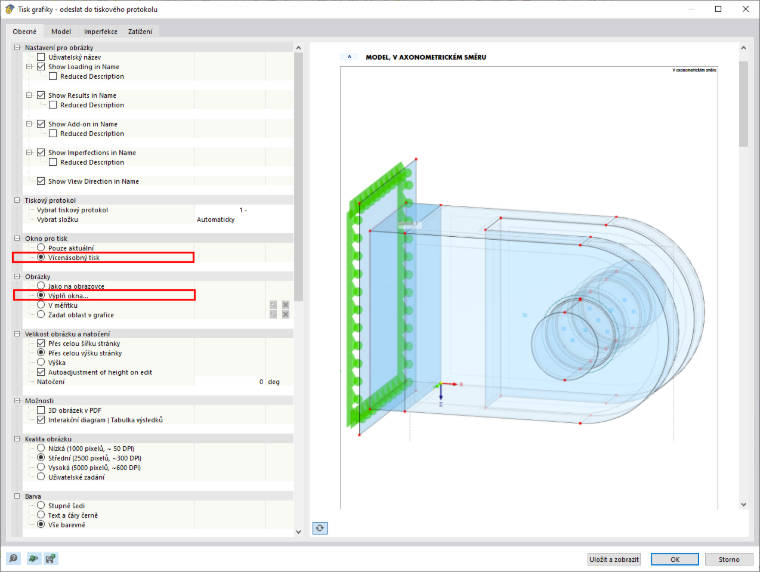Click the delete X icon in the Zadat oblast row
Viewport: 760px width, 572px height.
285,315
